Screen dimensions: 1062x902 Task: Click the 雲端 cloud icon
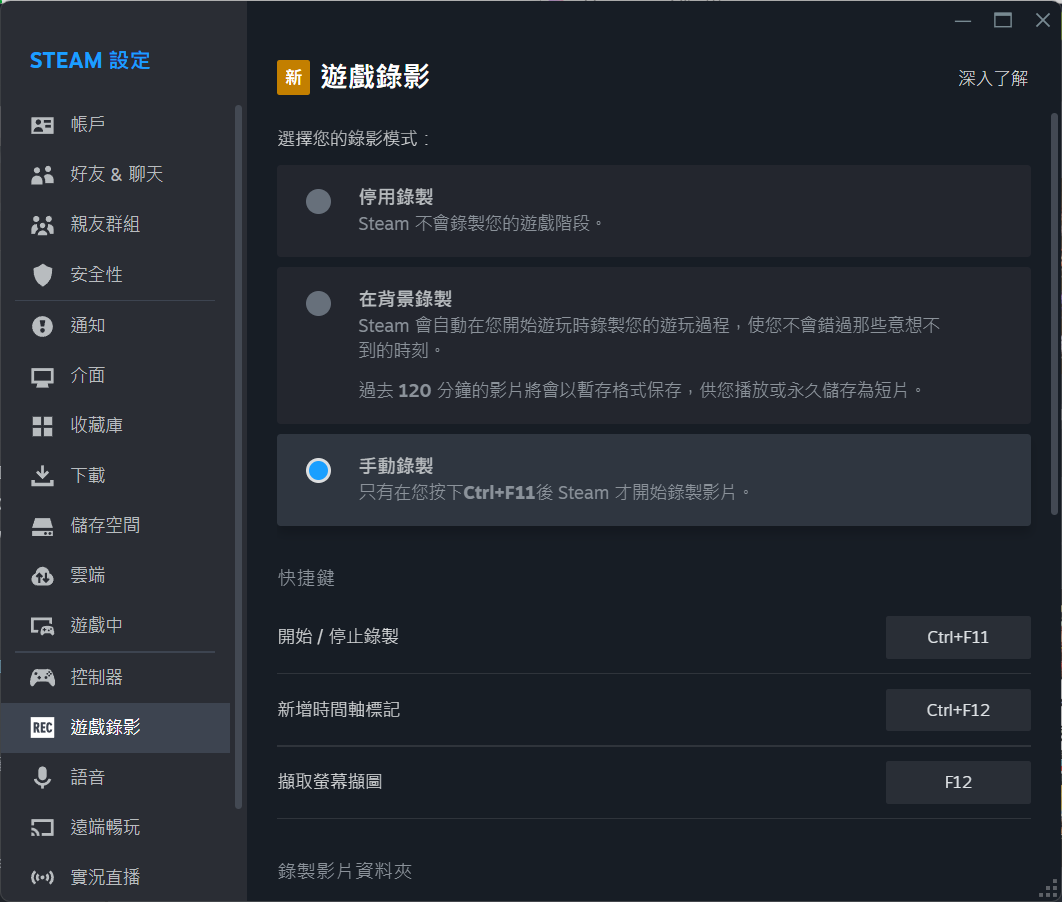[42, 576]
